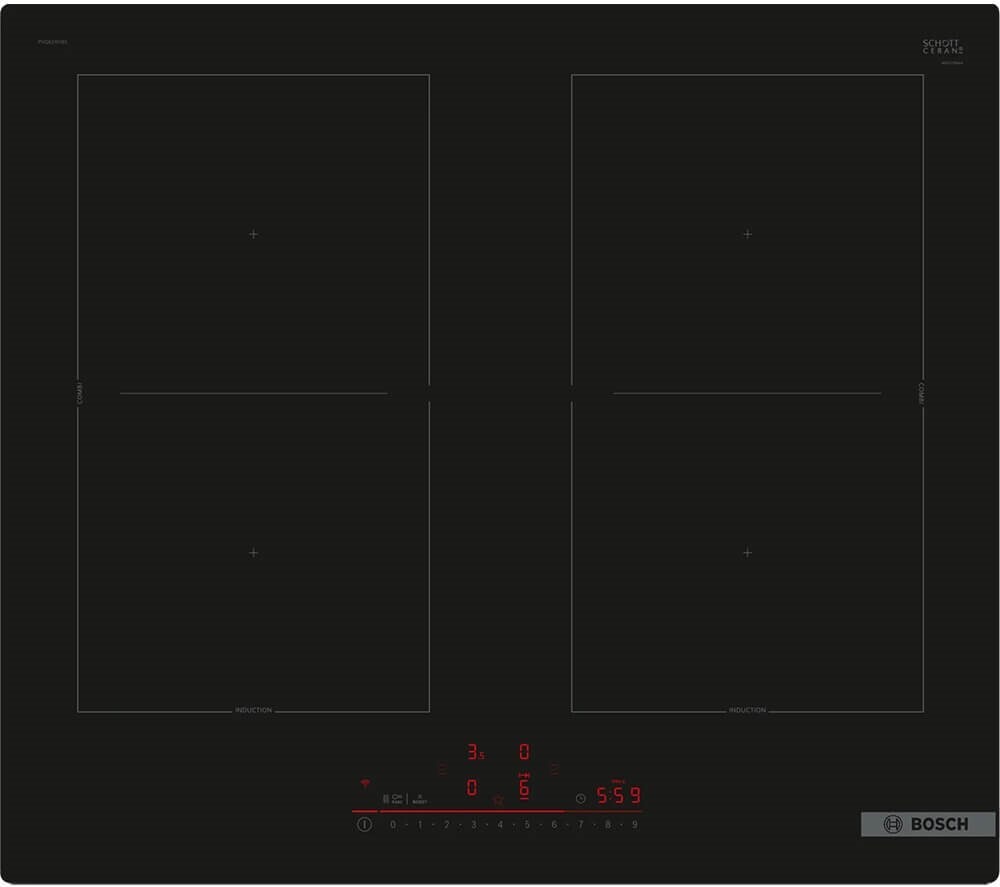1000x887 pixels.
Task: Tap the right flex zone link icon
Action: click(x=553, y=768)
